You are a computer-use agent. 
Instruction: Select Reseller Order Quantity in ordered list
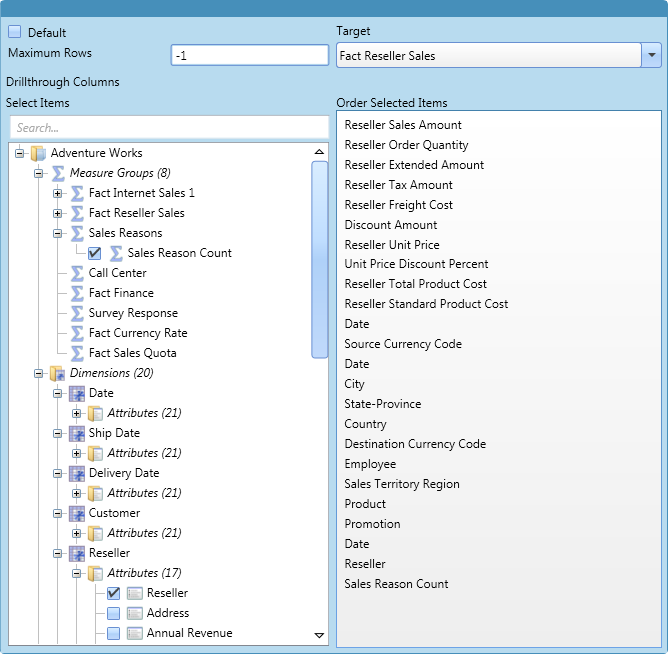pos(406,145)
